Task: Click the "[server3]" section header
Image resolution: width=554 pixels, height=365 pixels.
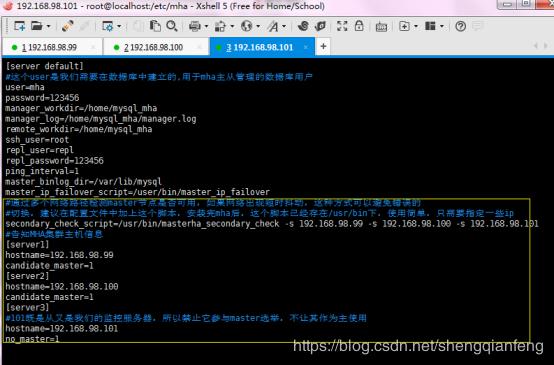Action: [x=27, y=307]
